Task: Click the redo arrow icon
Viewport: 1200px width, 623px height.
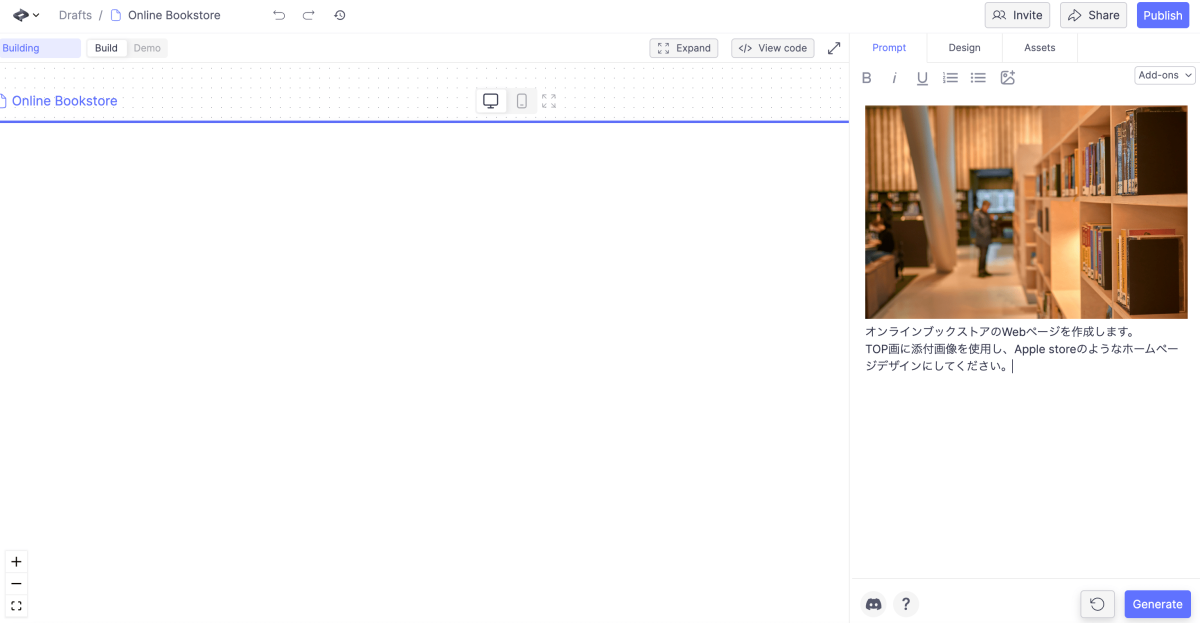Action: (x=308, y=15)
